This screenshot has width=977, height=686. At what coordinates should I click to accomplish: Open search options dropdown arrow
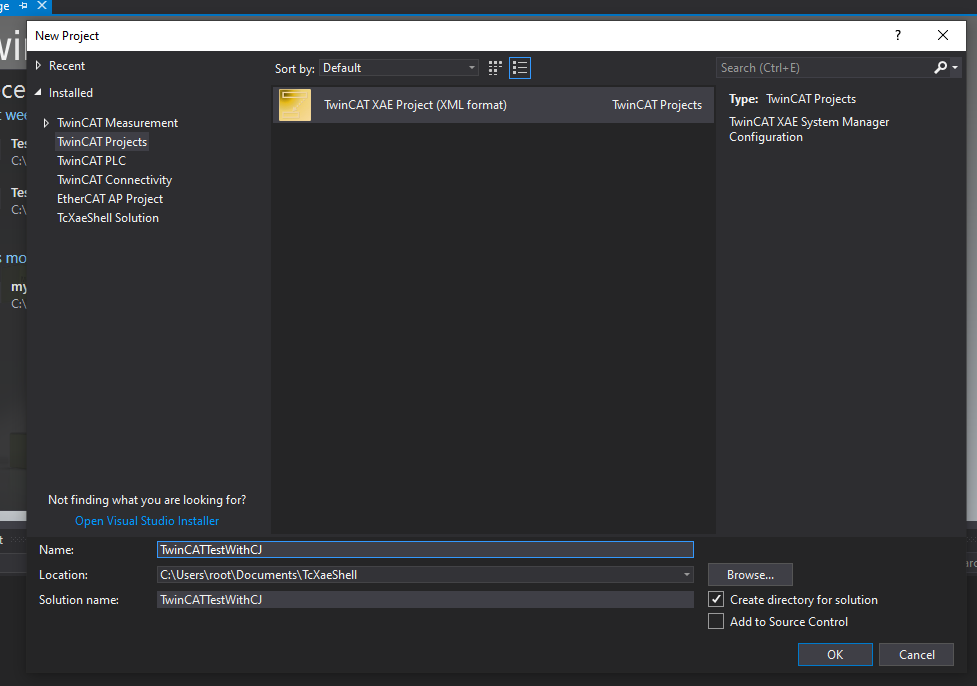955,67
